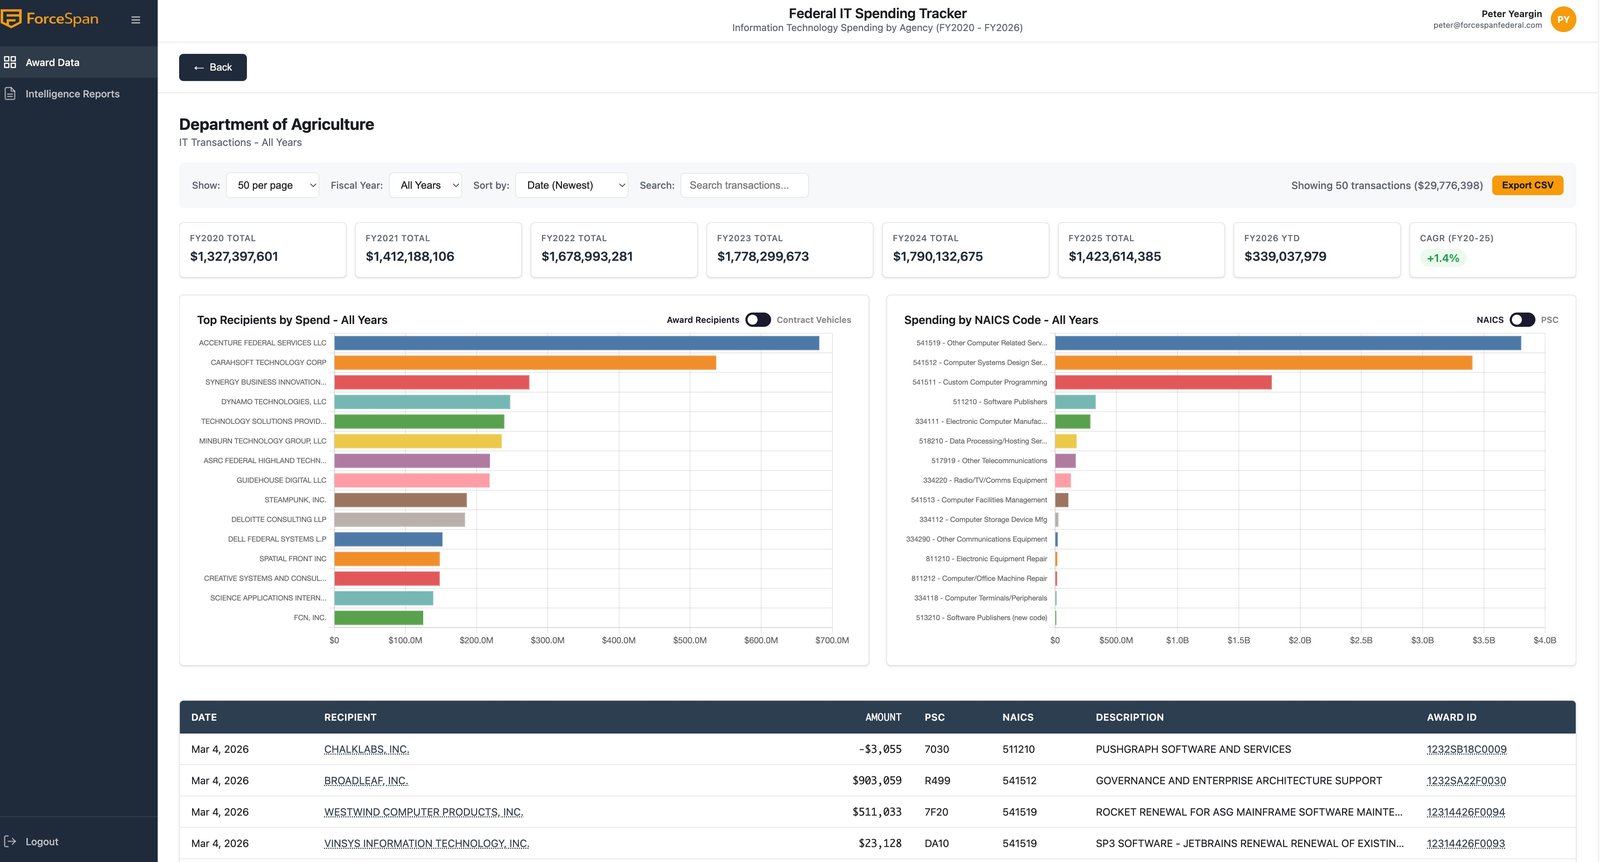Click the Dell Federal Systems chart bar
1600x862 pixels.
(x=388, y=539)
